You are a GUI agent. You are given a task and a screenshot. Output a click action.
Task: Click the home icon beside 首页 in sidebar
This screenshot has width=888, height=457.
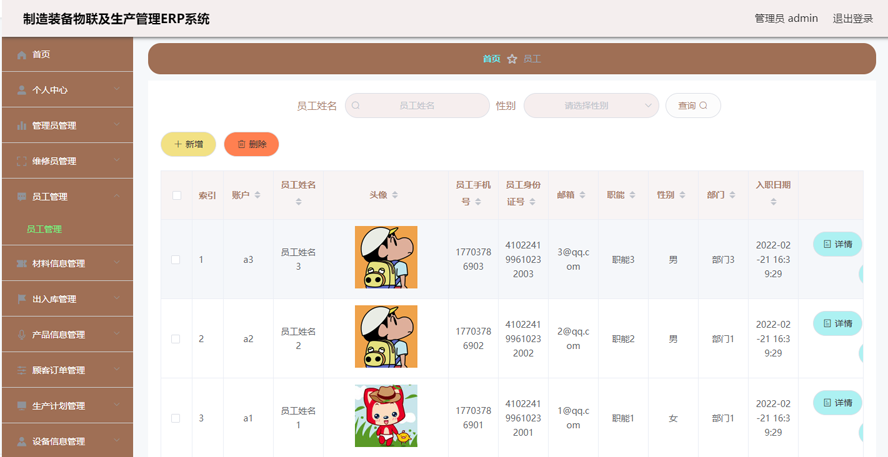tap(22, 55)
